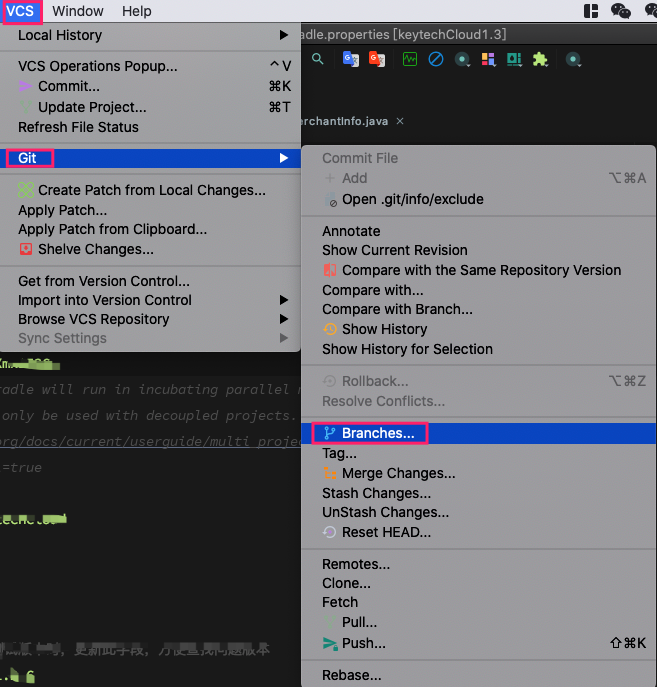Screen dimensions: 657x687
Task: Expand Import into Version Control arrow
Action: point(284,300)
